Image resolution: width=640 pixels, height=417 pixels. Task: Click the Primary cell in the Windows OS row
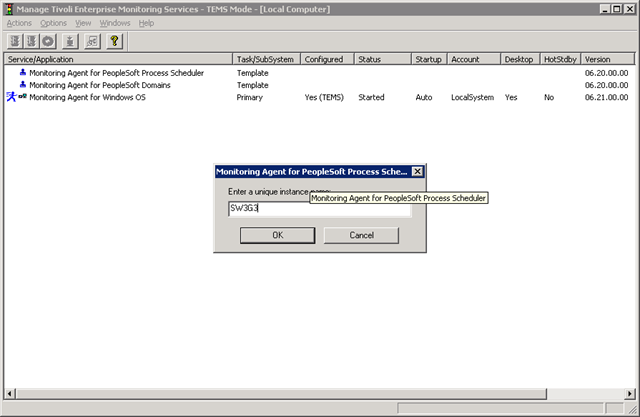coord(249,98)
